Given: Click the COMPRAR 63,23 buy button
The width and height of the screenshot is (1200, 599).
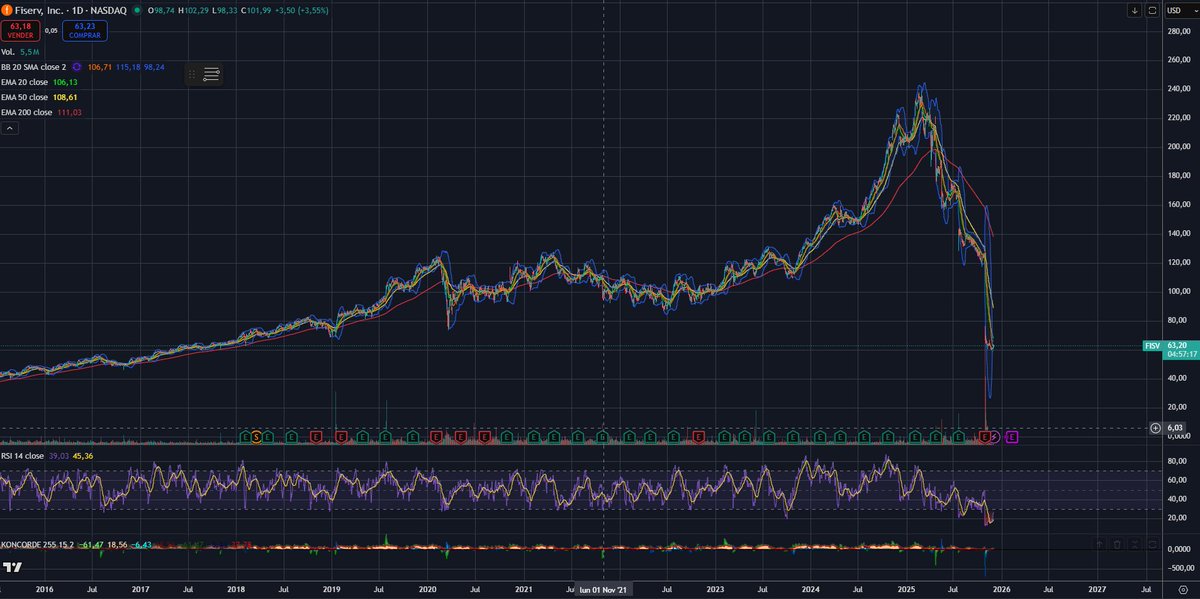Looking at the screenshot, I should click(x=84, y=31).
